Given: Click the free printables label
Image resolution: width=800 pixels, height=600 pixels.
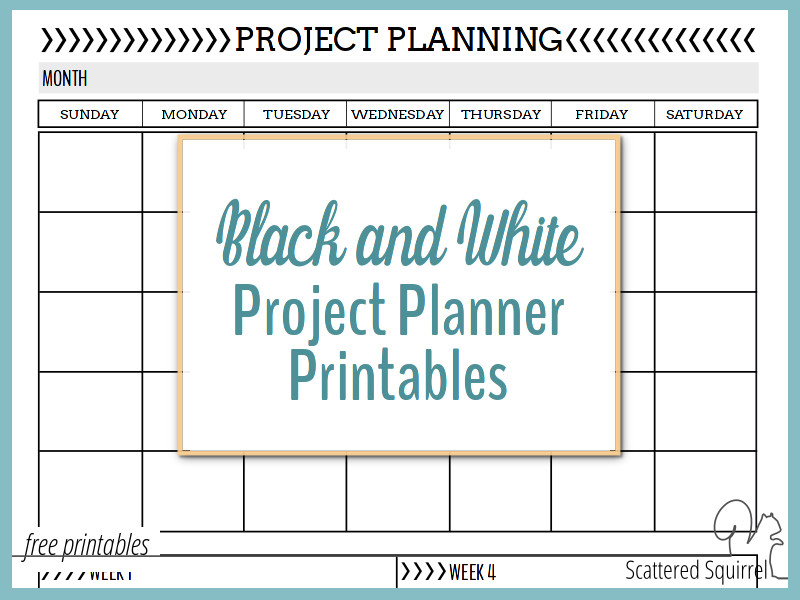Looking at the screenshot, I should tap(87, 544).
